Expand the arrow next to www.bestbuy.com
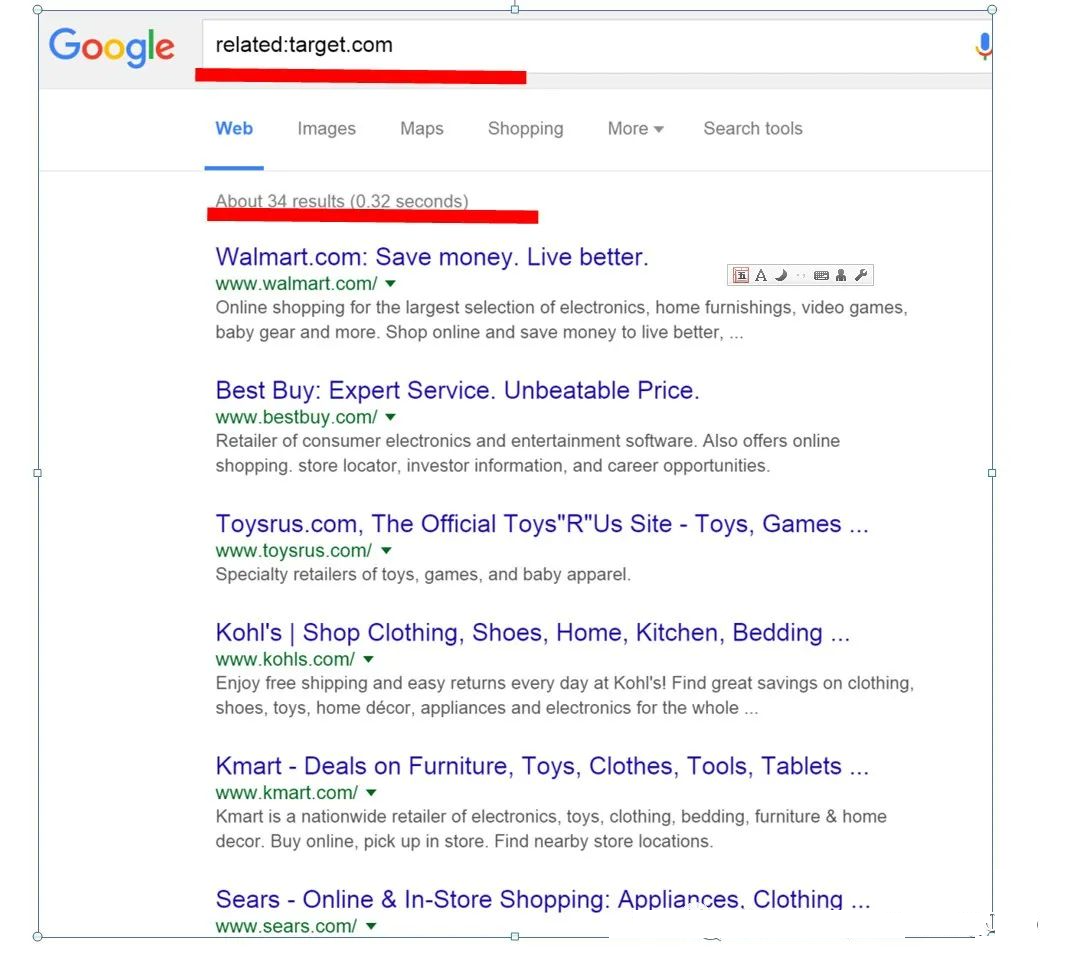Image resolution: width=1073 pixels, height=972 pixels. point(390,417)
